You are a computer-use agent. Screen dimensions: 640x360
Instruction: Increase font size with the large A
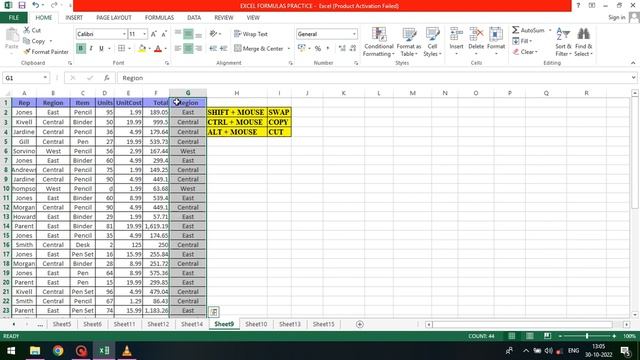[x=153, y=34]
